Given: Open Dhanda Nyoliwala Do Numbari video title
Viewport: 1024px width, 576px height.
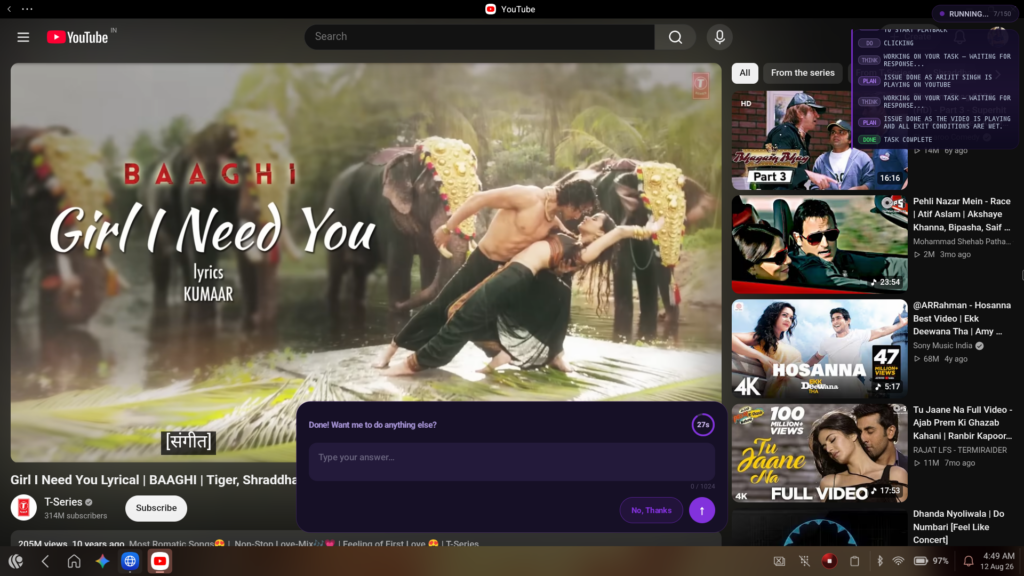Looking at the screenshot, I should point(959,527).
